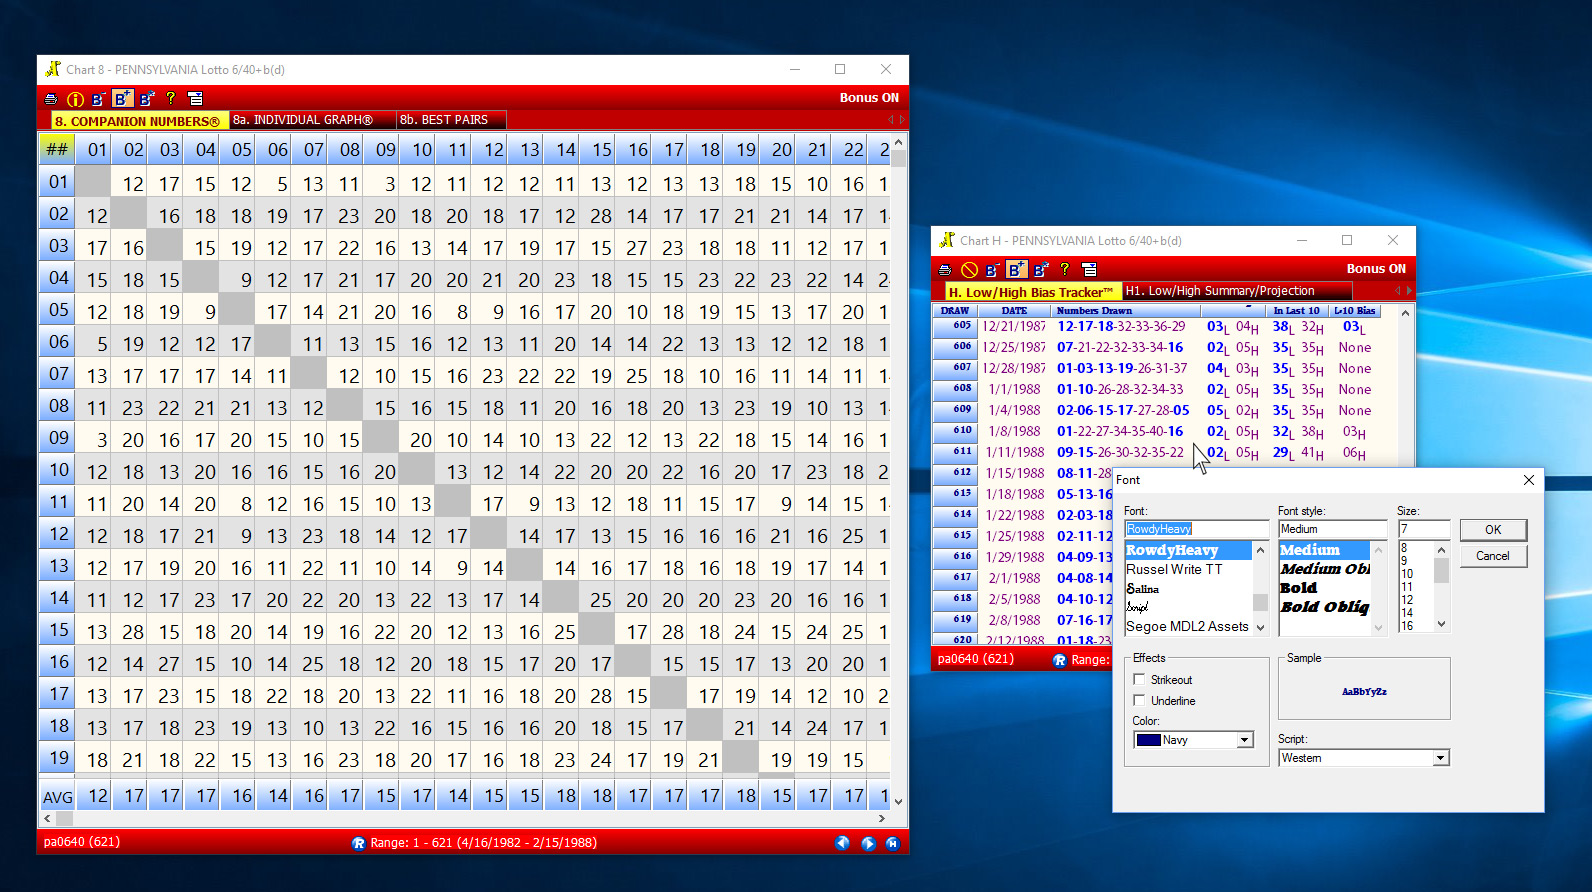Click the blue left arrow icon in Chart 8 status bar
1592x892 pixels.
pos(842,843)
